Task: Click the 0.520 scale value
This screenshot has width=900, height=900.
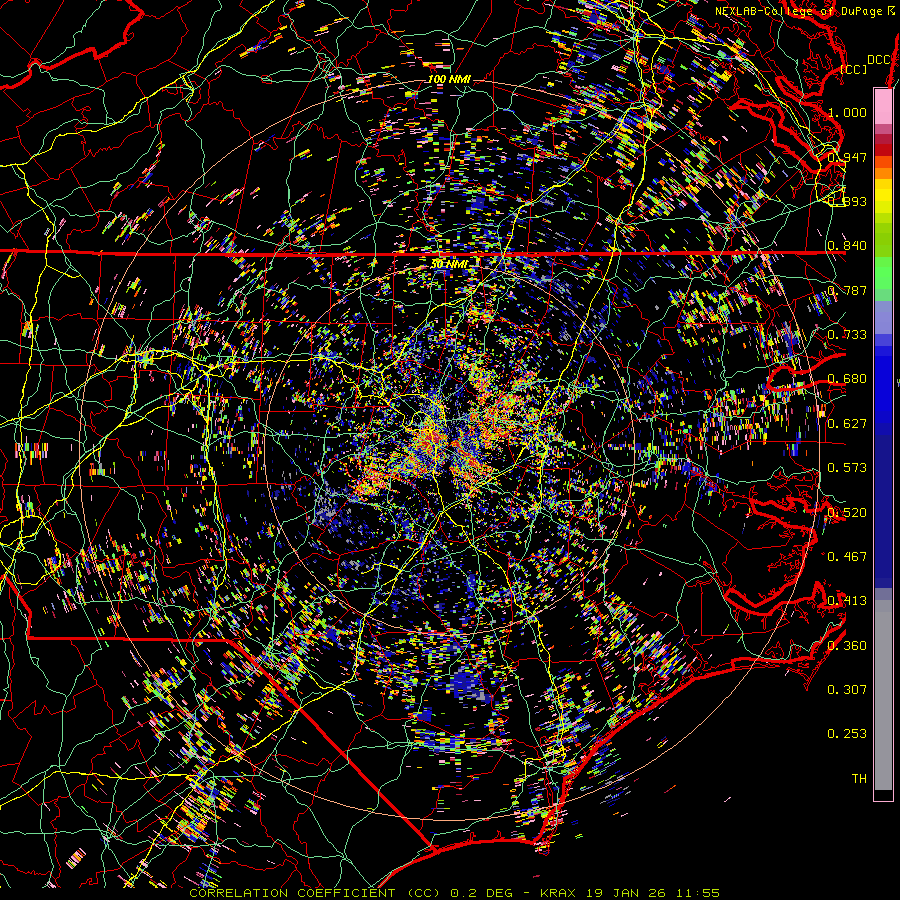Action: (847, 513)
